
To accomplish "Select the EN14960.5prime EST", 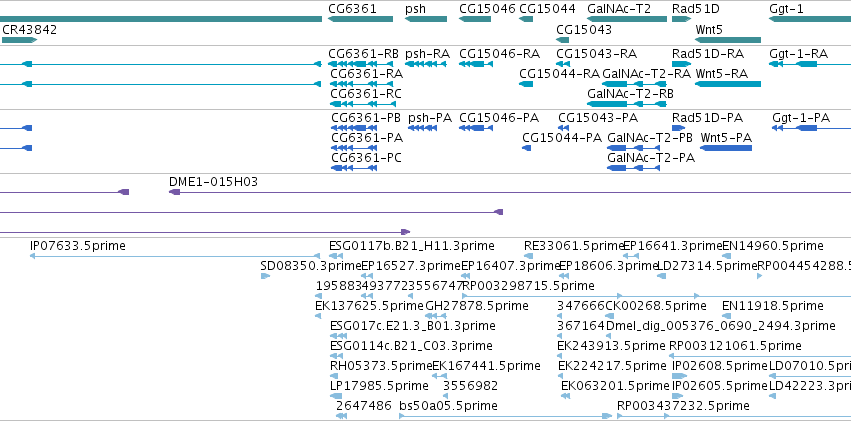I will point(726,256).
